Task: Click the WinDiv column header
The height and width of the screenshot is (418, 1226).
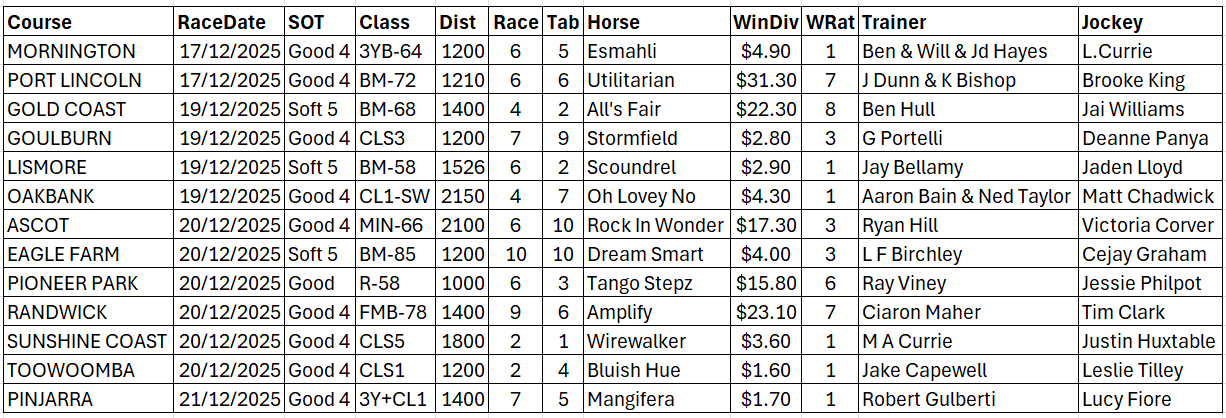Action: 765,22
